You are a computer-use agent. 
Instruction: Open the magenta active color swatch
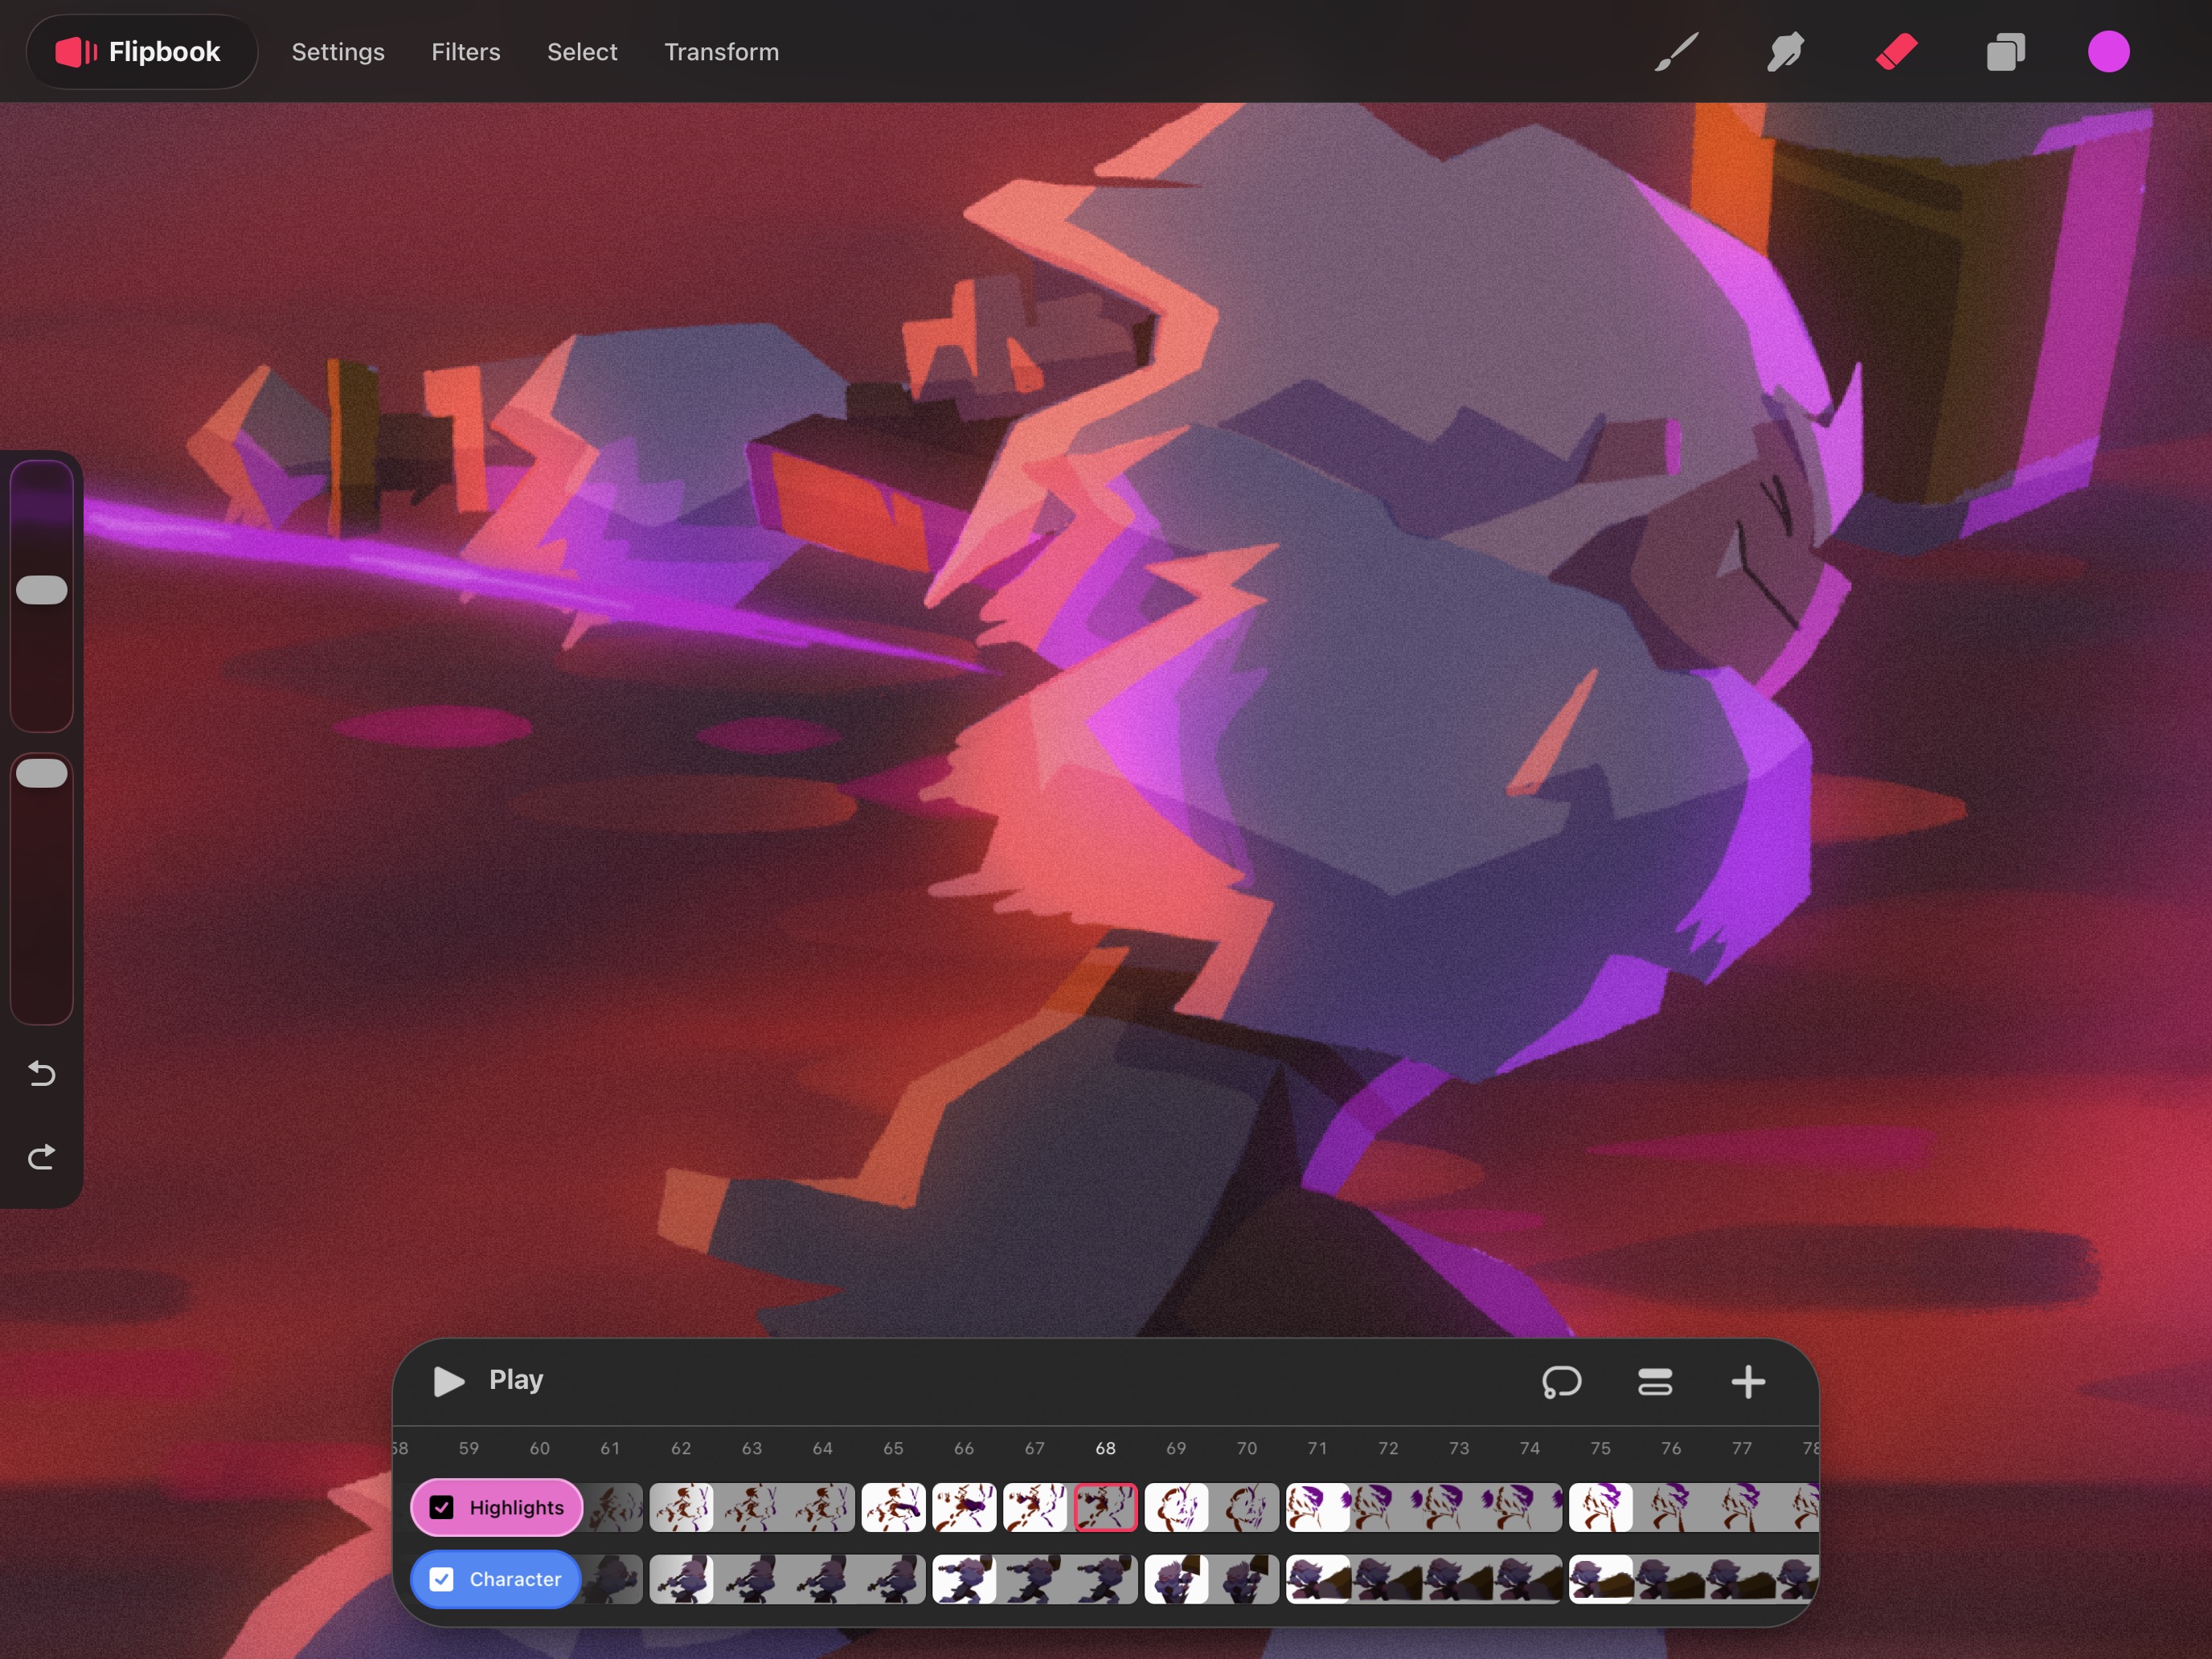2108,52
